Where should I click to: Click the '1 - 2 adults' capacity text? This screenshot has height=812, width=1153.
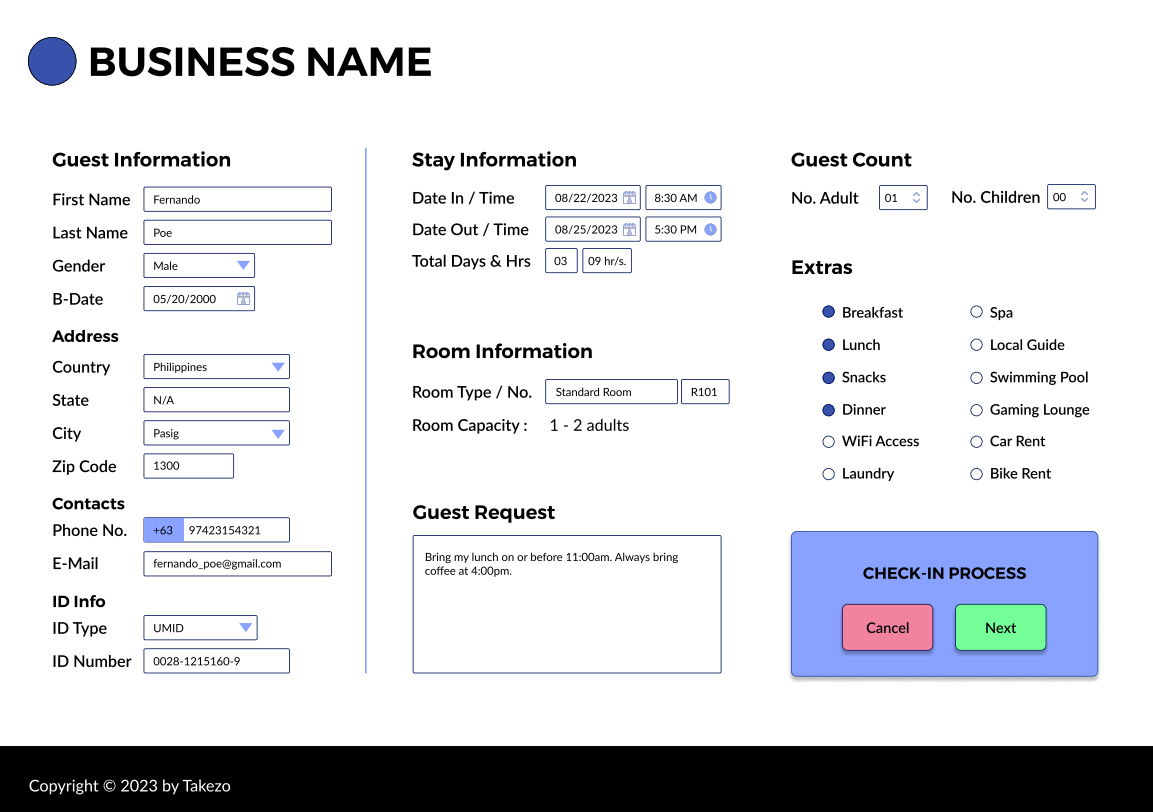[589, 425]
